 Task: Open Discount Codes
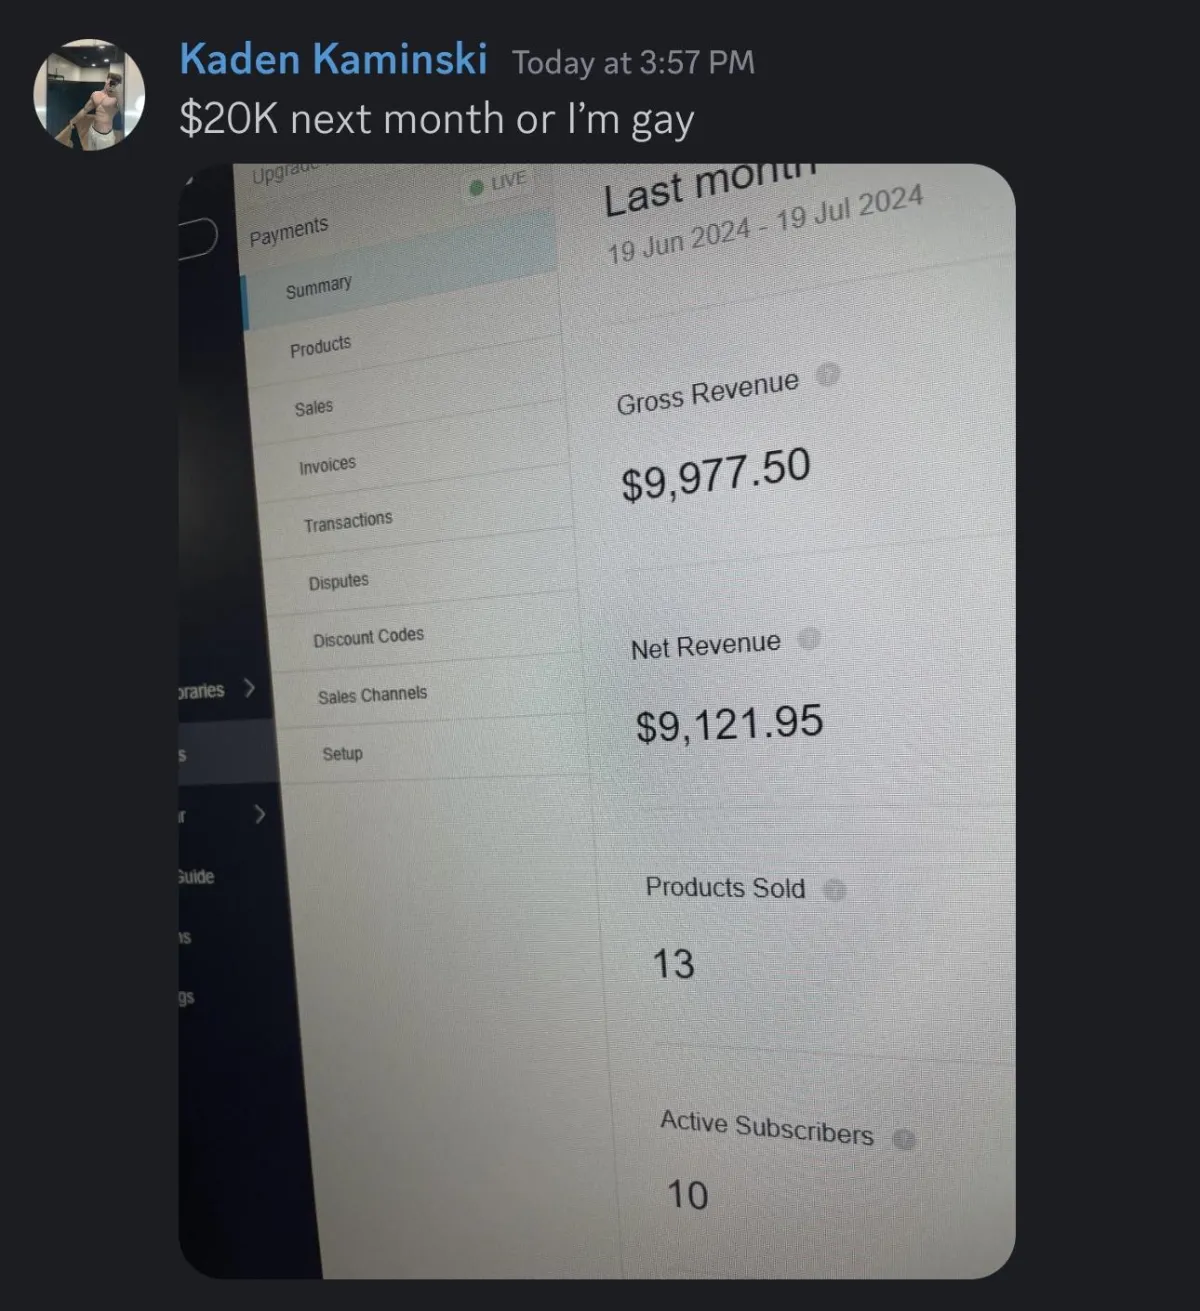pos(369,637)
